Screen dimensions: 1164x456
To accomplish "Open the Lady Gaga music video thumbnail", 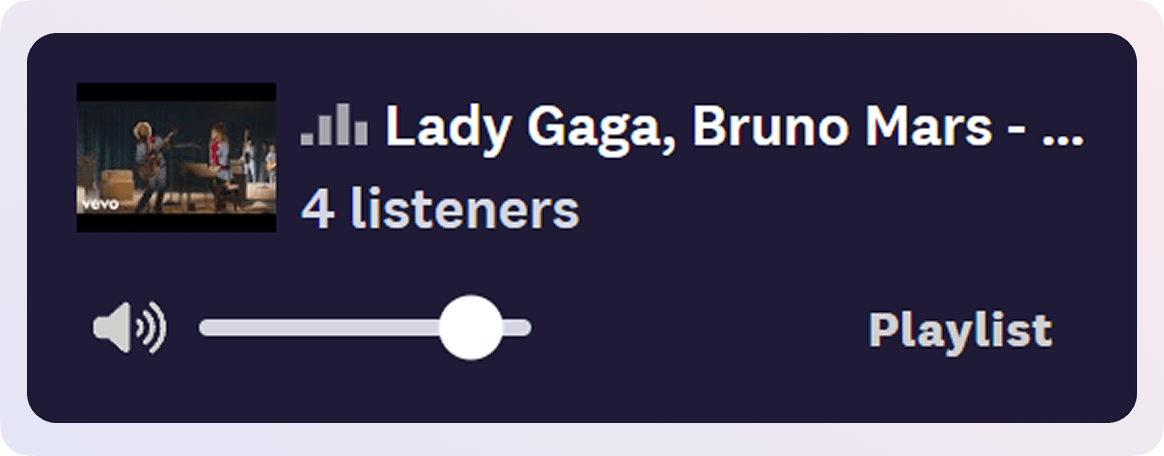I will 176,157.
